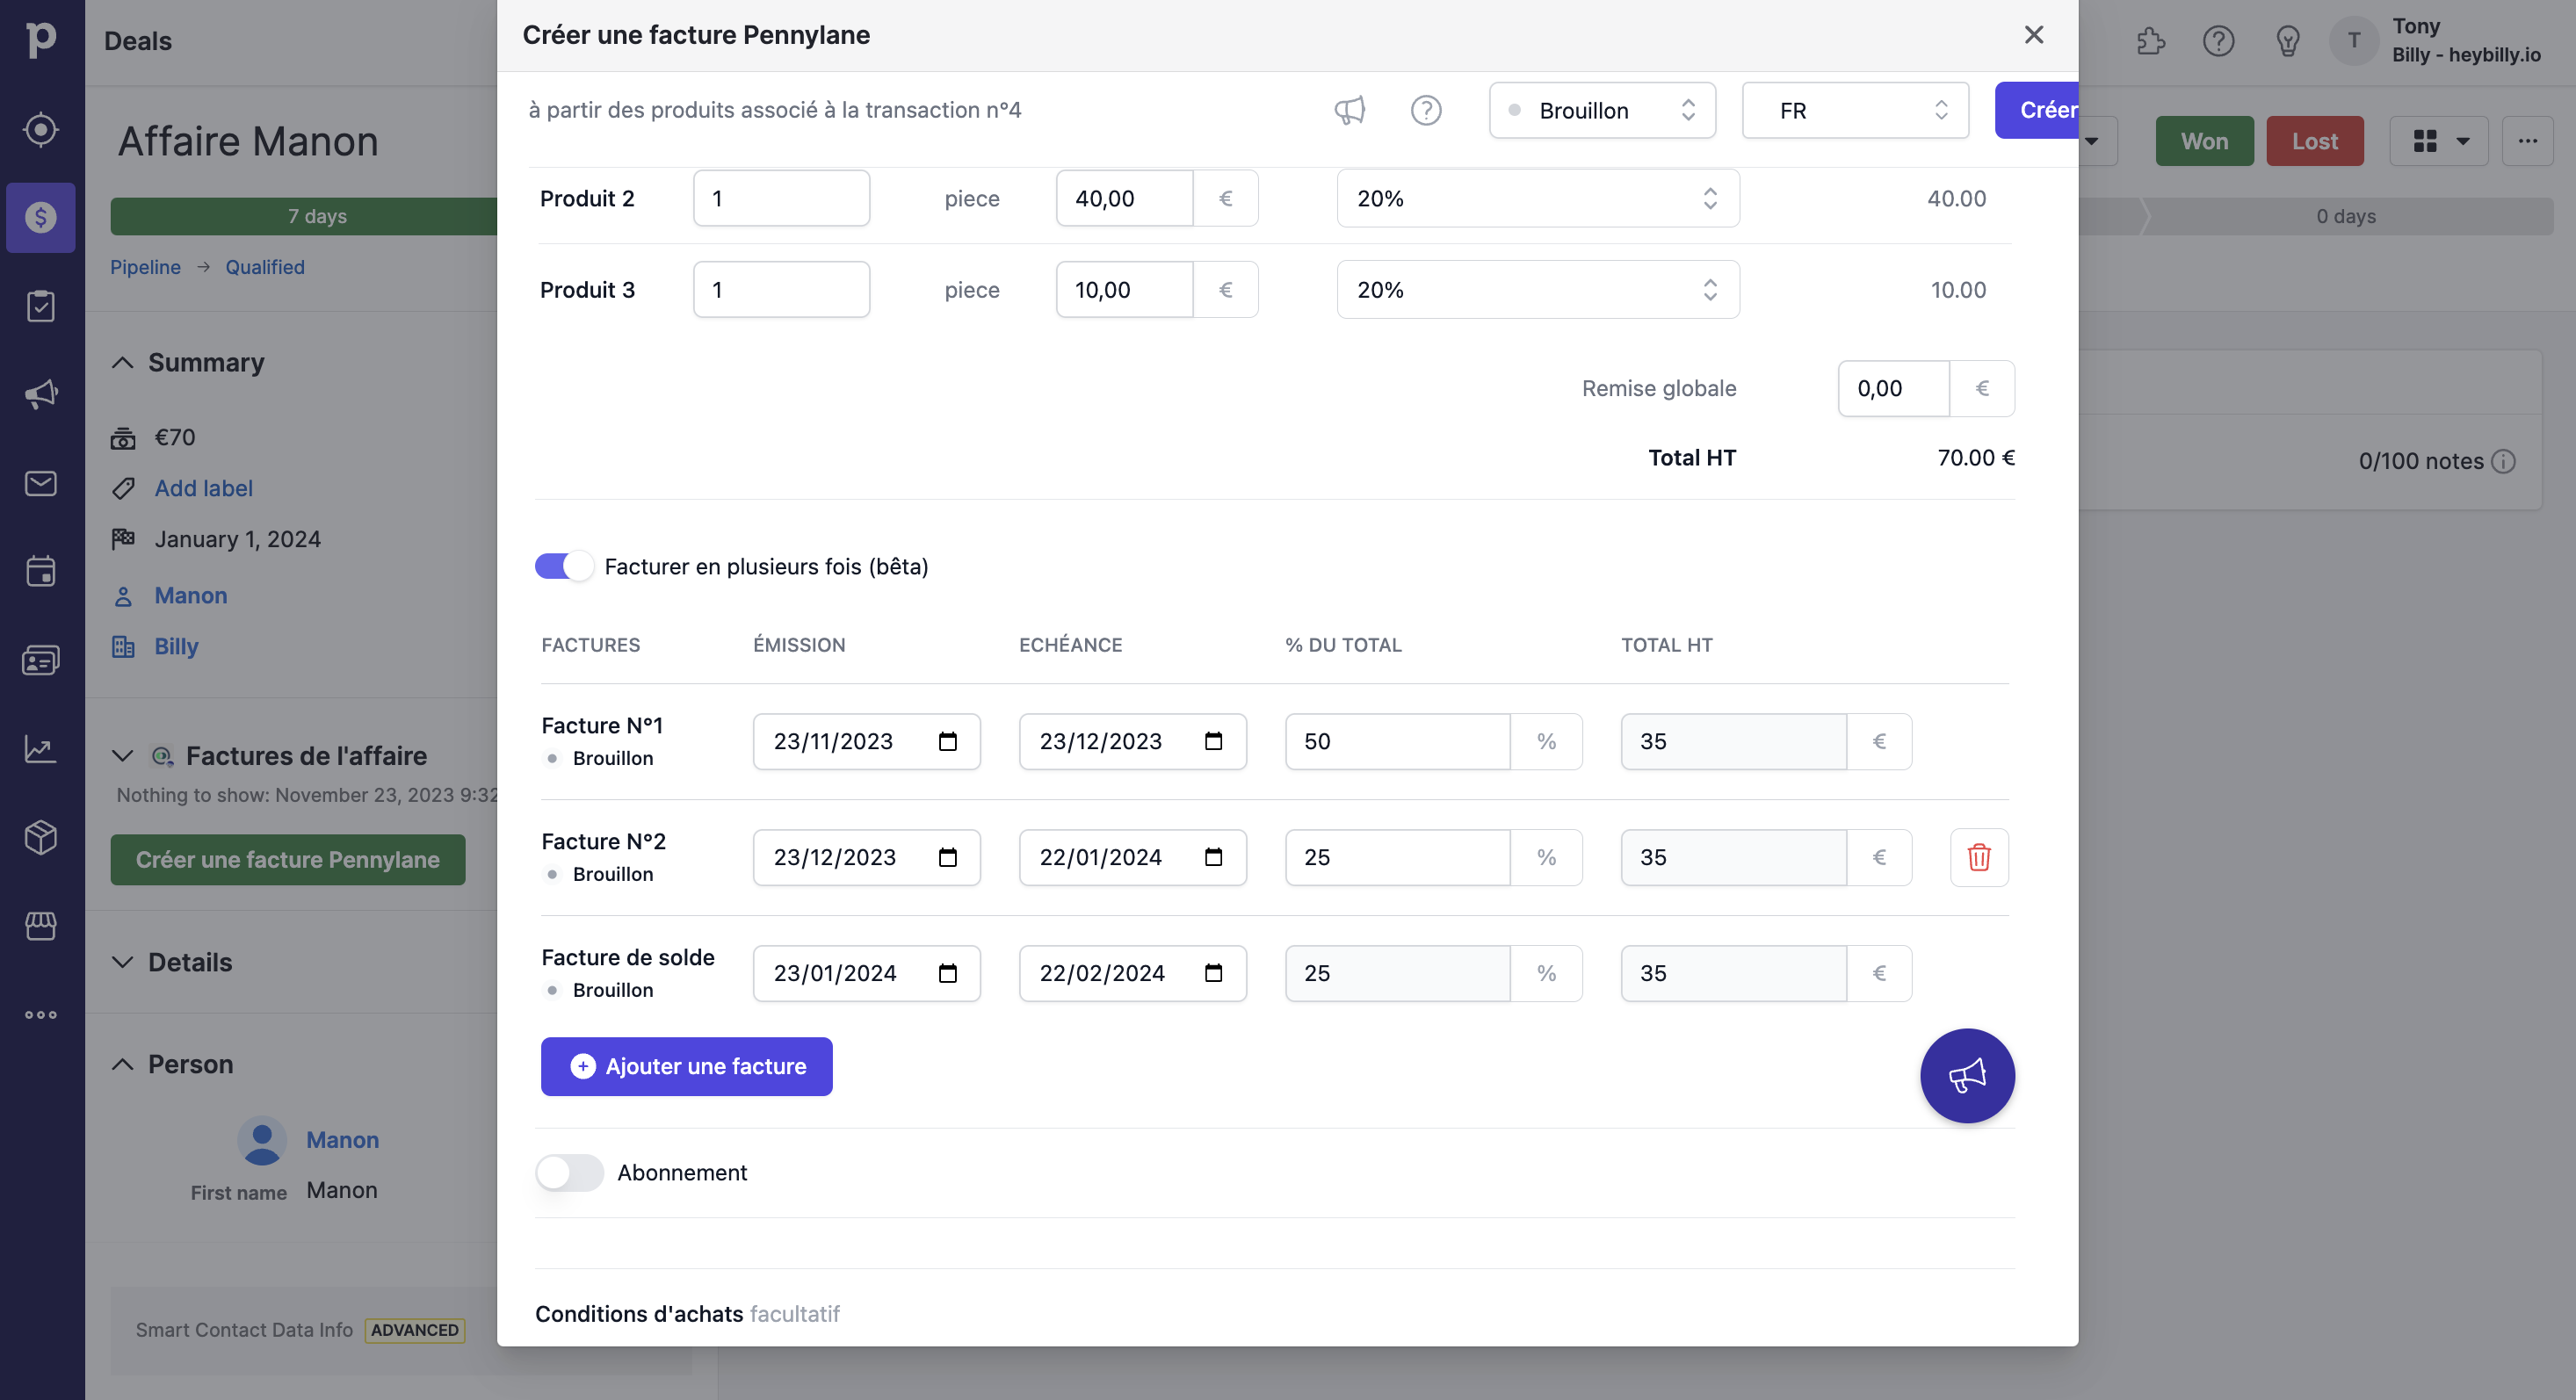Collapse the Person section
This screenshot has width=2576, height=1400.
click(122, 1064)
